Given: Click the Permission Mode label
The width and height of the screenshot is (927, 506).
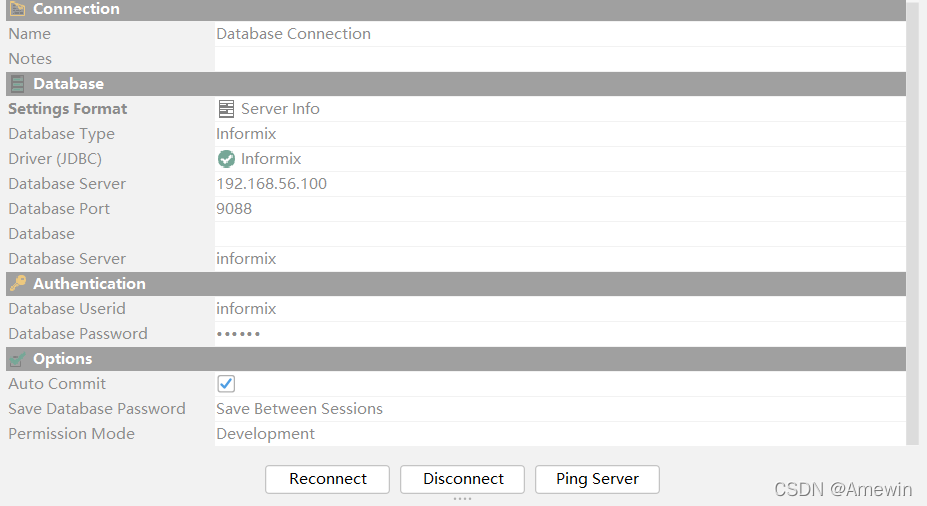Looking at the screenshot, I should click(72, 433).
